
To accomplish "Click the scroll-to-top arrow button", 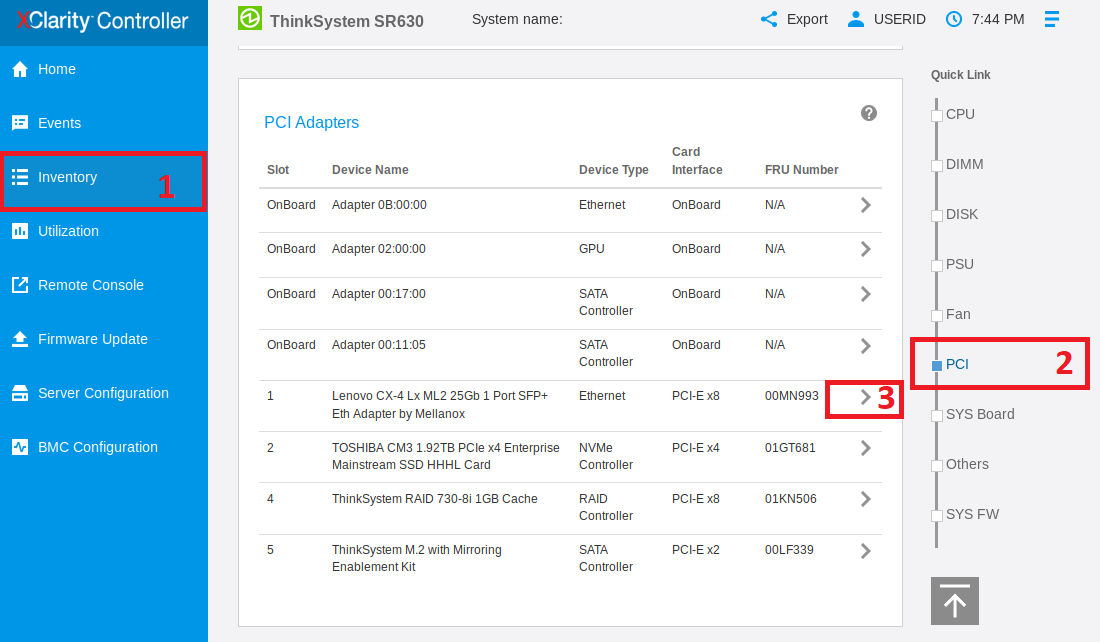I will tap(954, 601).
